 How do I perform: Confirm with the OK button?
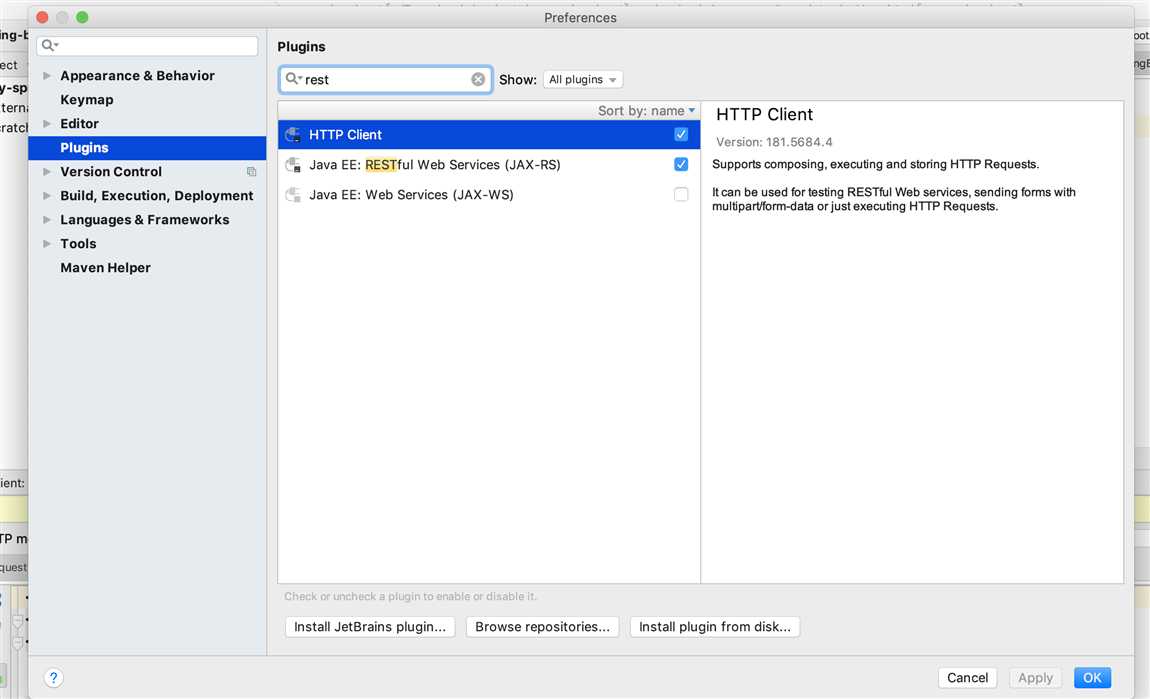click(1092, 678)
